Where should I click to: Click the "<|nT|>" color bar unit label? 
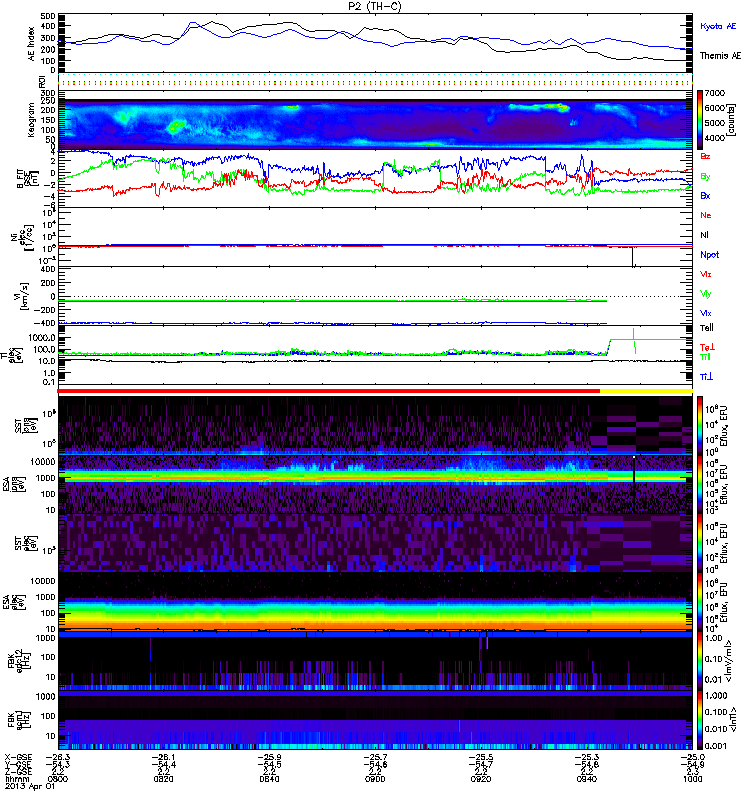[732, 720]
